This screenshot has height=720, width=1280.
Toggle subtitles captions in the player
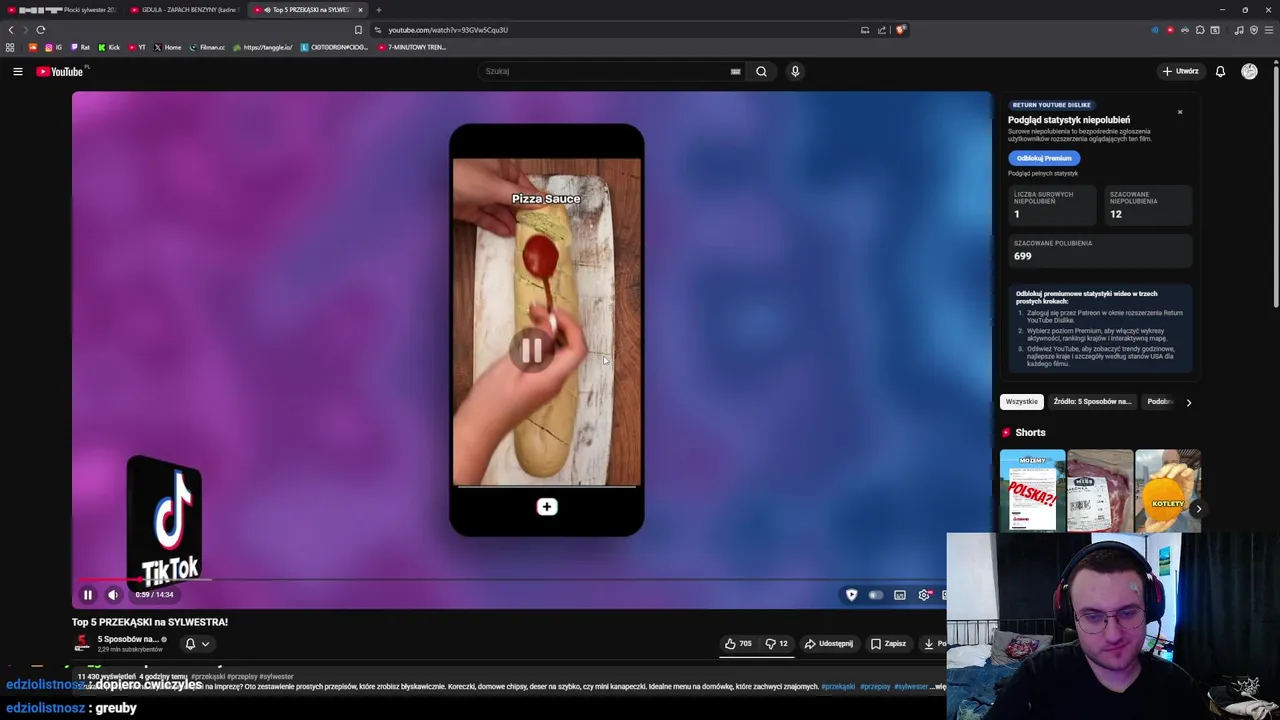(900, 595)
